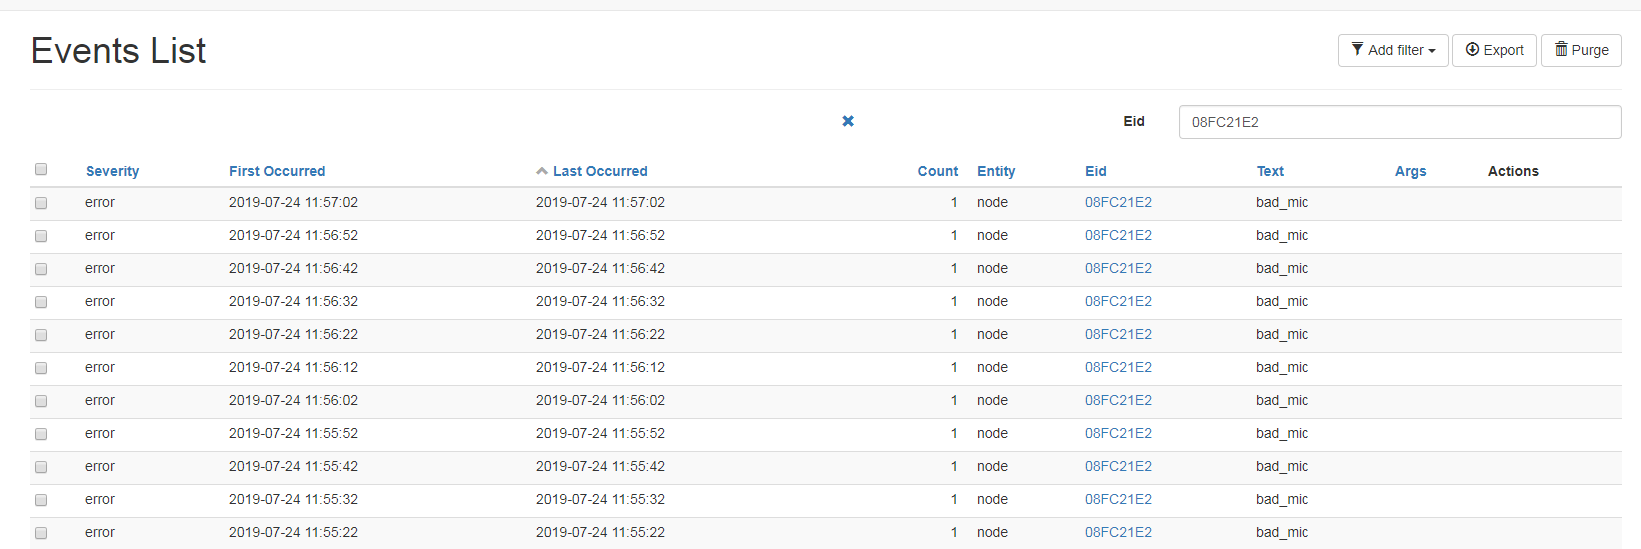Open Eid 08FC21E2 link in 11:56:52 row
The width and height of the screenshot is (1641, 549).
pos(1118,235)
